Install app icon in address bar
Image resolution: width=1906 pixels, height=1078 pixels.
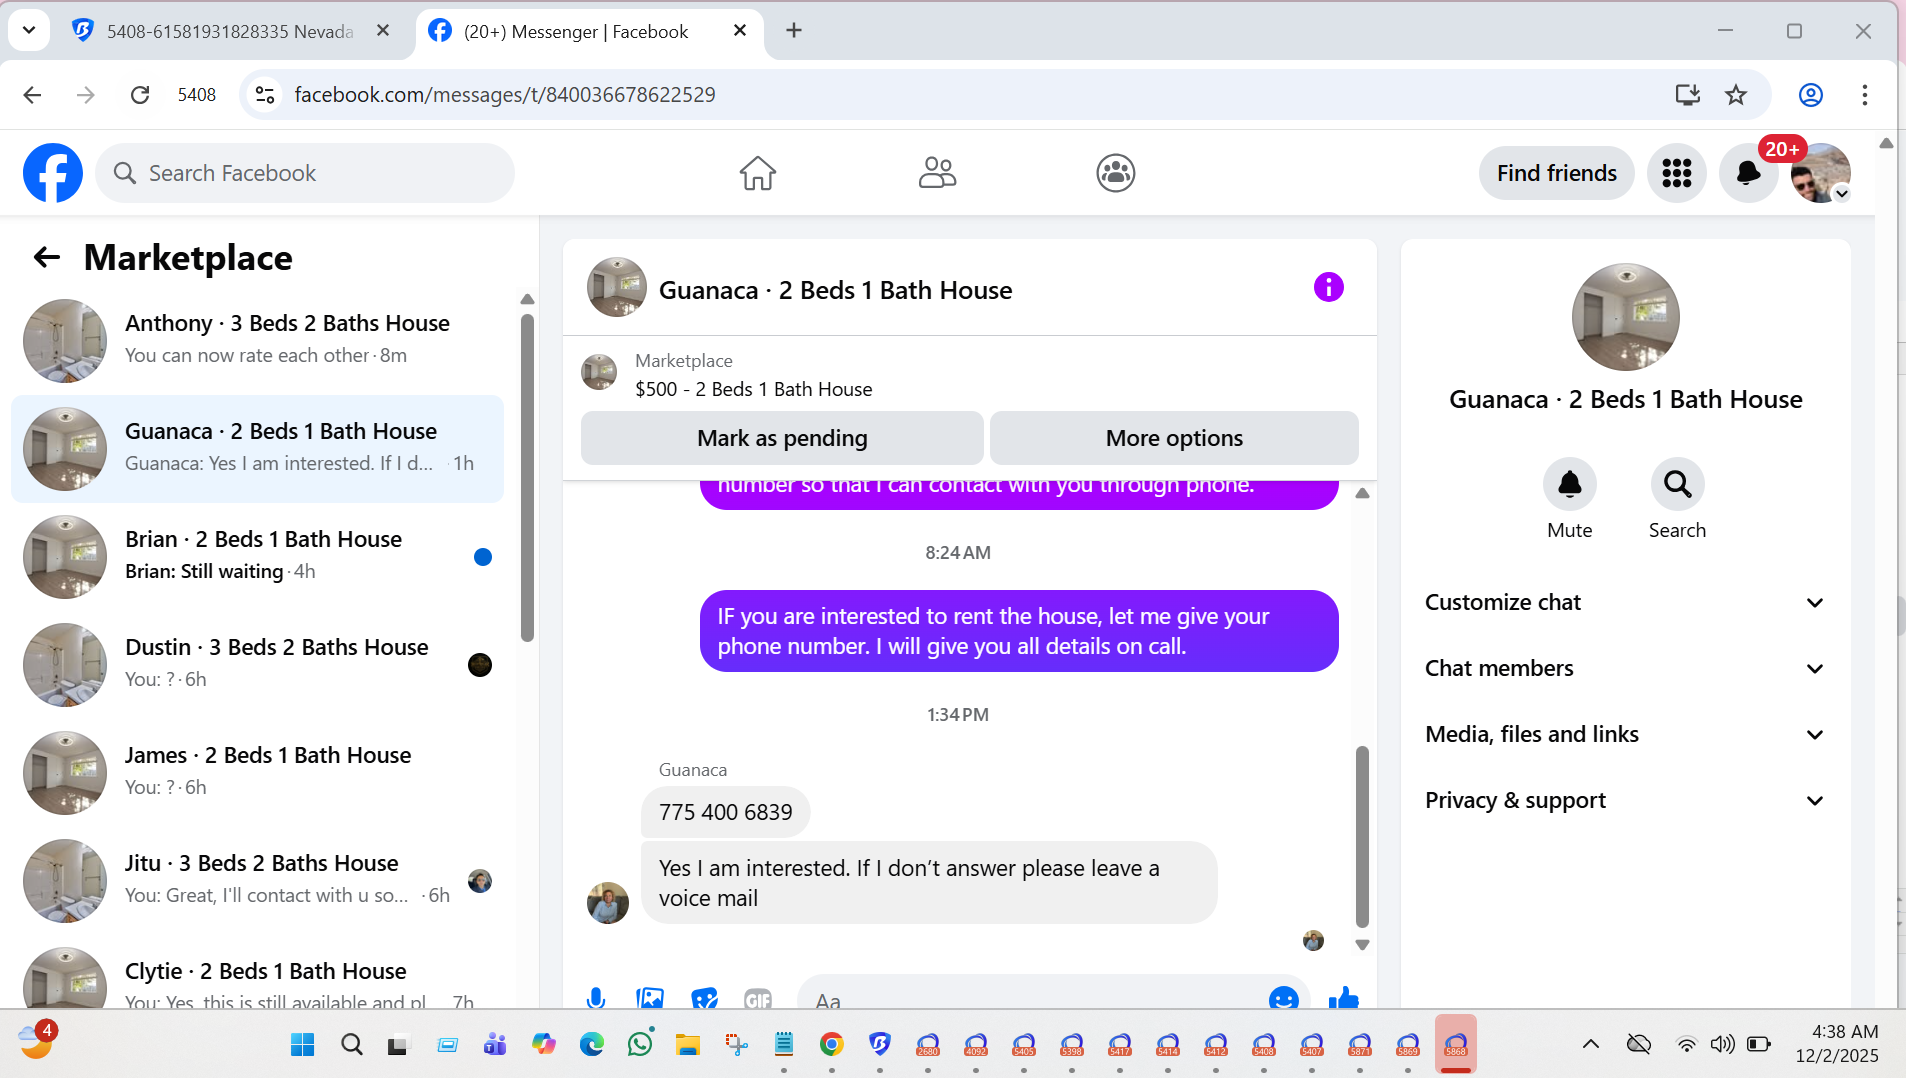tap(1688, 95)
